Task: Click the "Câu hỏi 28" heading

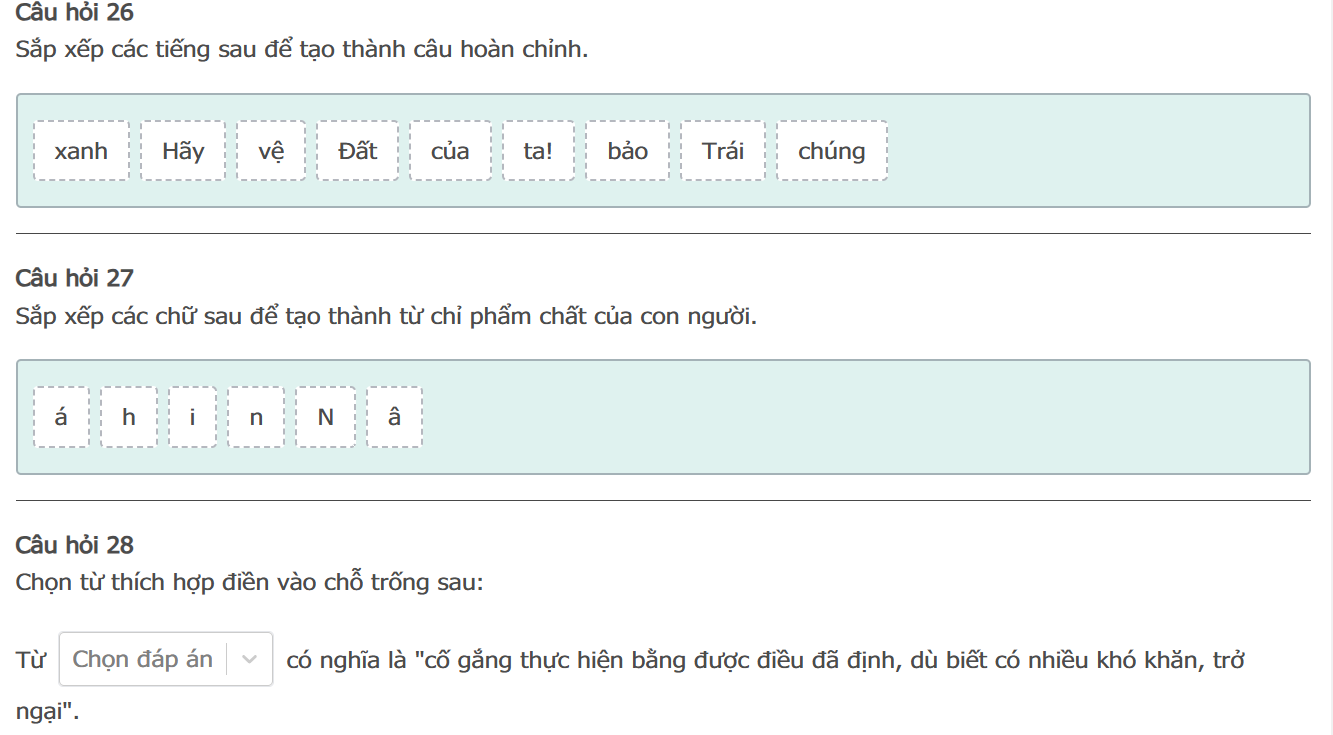Action: [75, 545]
